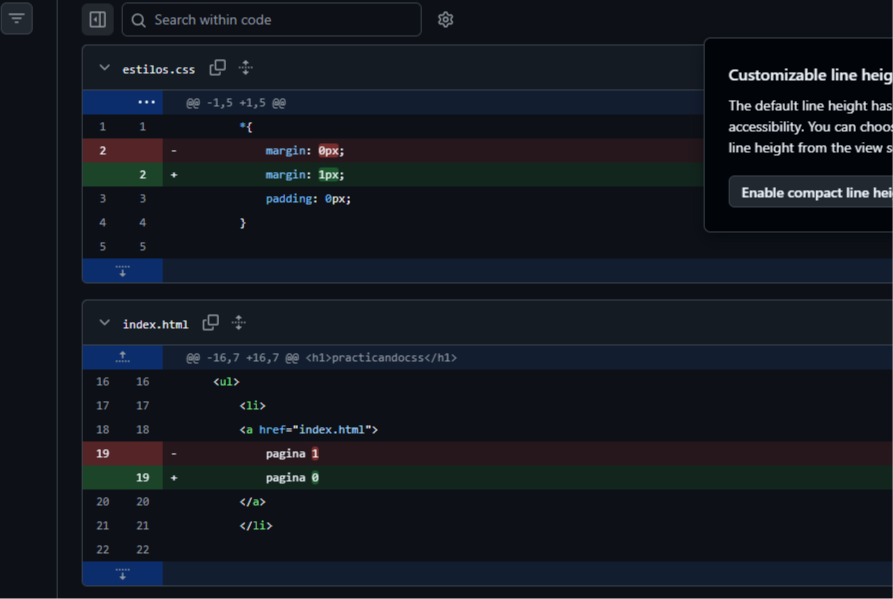Focus the Search within code field
This screenshot has height=599, width=893.
click(x=272, y=19)
